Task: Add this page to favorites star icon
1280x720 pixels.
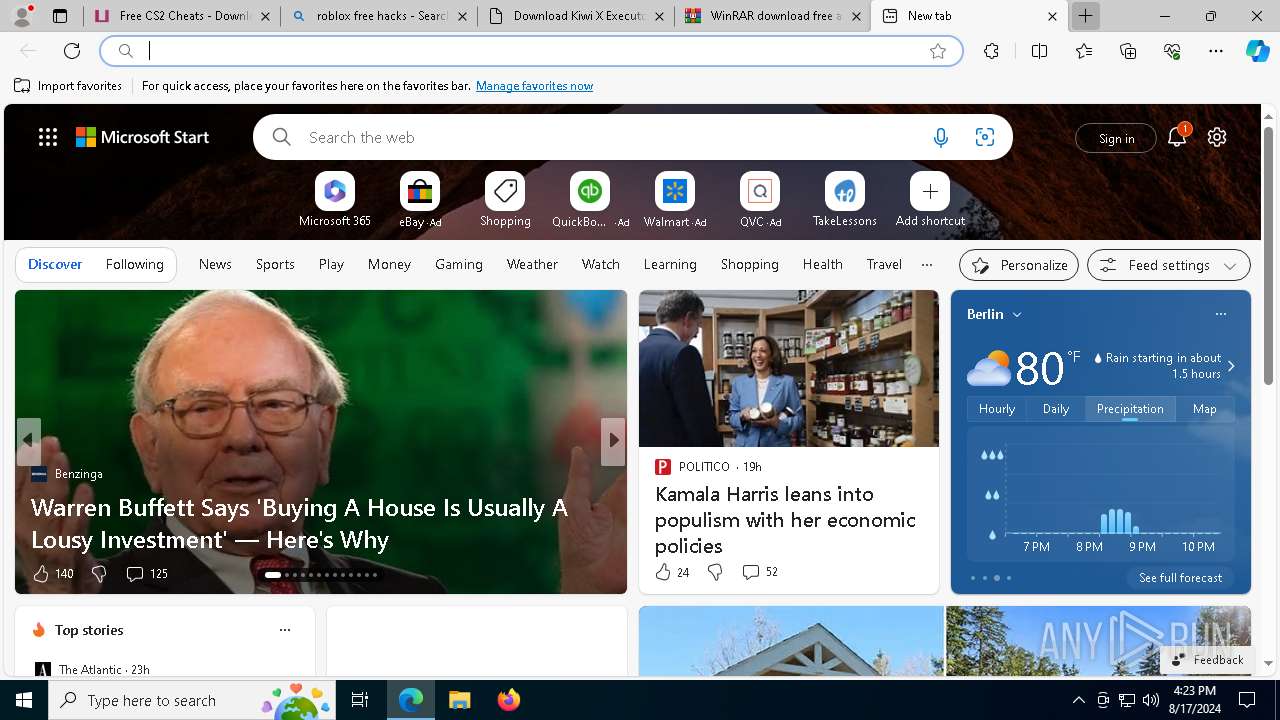Action: pos(938,51)
